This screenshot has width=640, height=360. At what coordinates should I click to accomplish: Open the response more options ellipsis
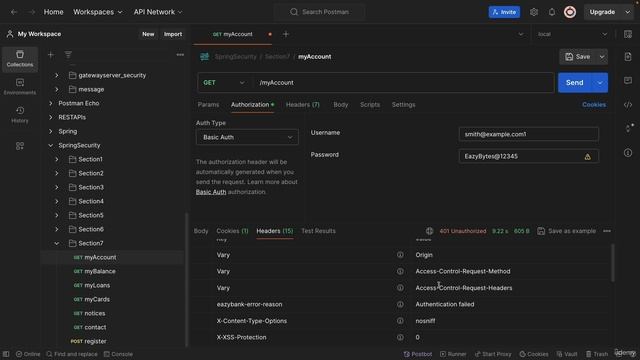pyautogui.click(x=607, y=231)
